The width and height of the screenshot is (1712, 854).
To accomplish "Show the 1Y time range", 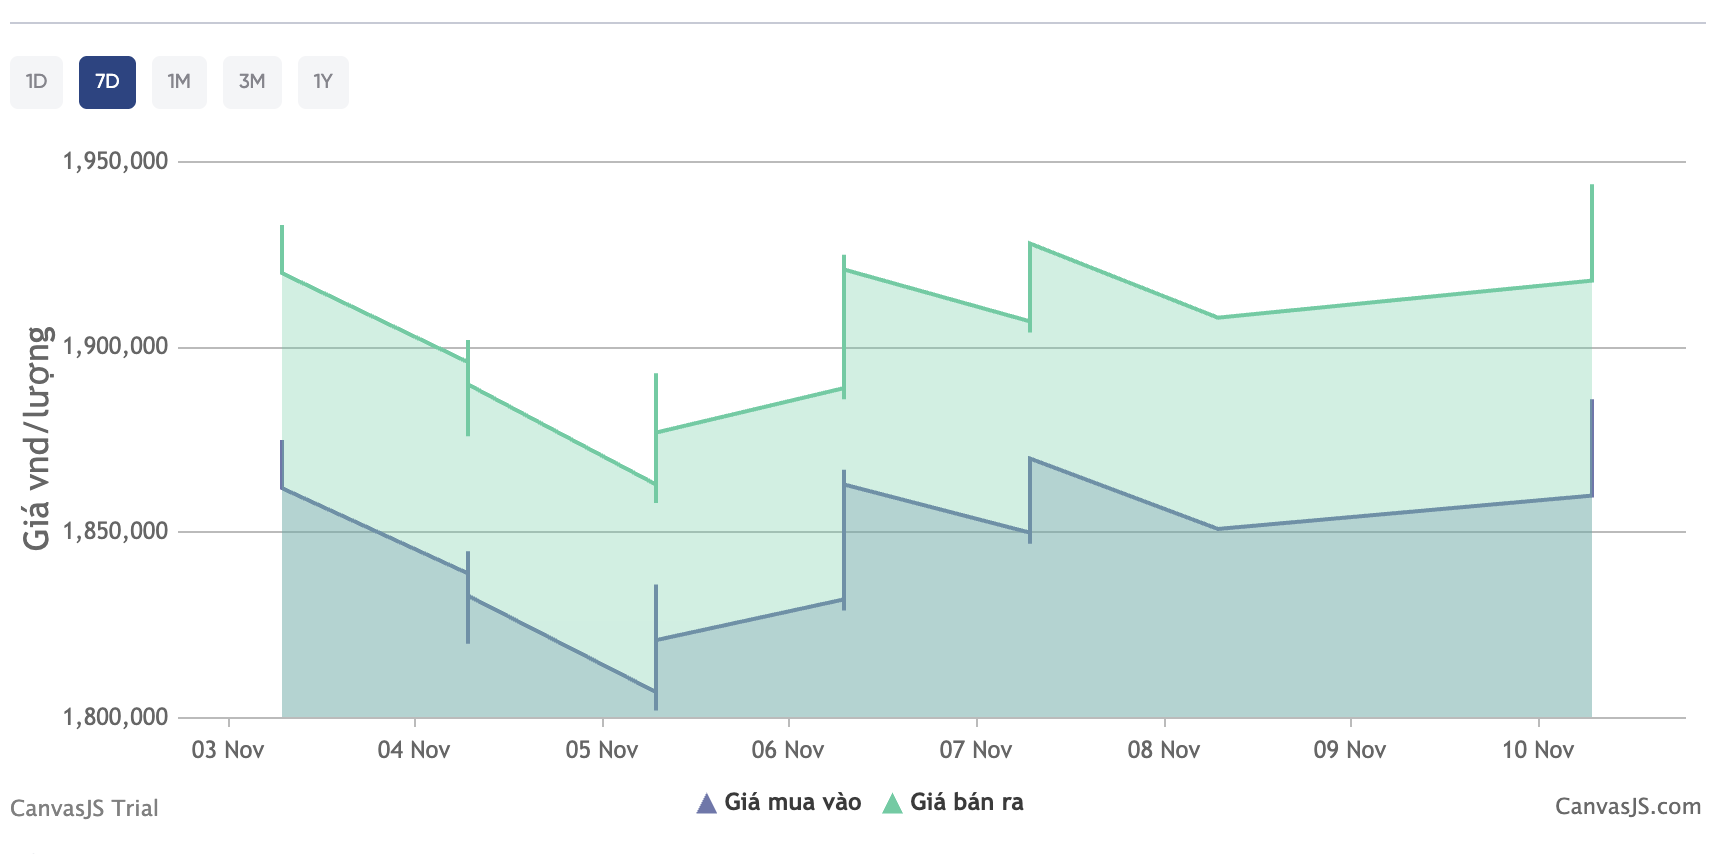I will pyautogui.click(x=323, y=82).
